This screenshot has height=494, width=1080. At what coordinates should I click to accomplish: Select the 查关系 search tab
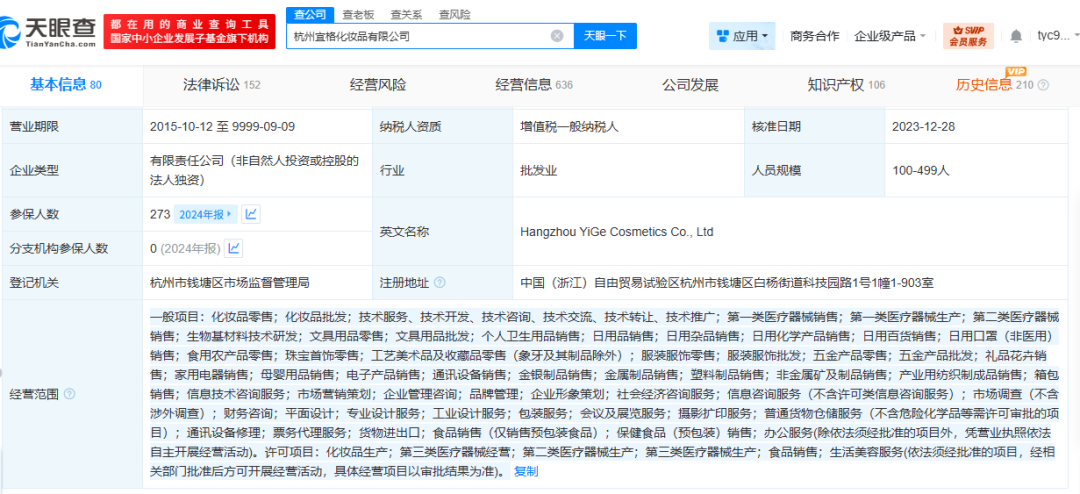406,14
